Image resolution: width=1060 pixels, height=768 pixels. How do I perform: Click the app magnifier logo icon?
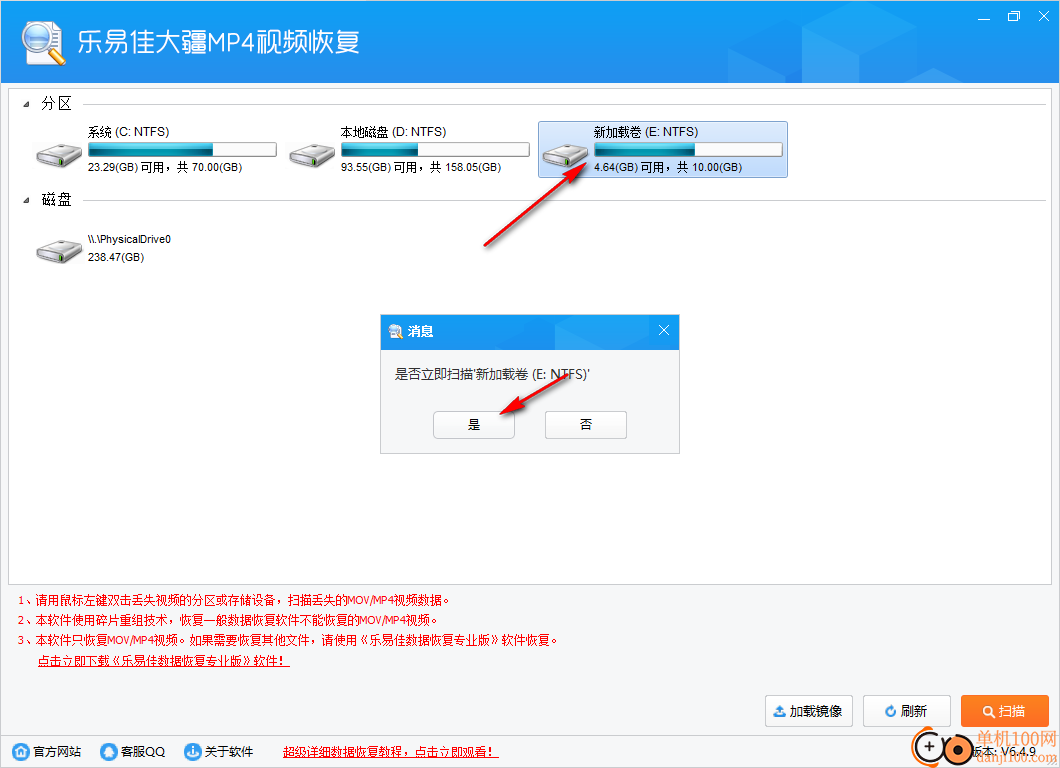click(43, 43)
